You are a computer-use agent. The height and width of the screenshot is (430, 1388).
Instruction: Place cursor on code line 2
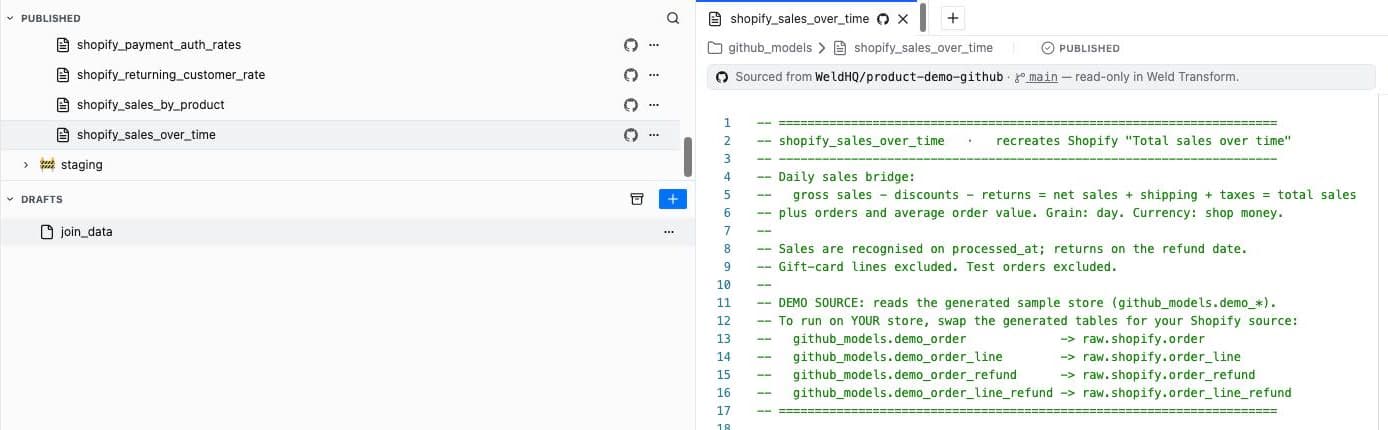coord(1025,141)
